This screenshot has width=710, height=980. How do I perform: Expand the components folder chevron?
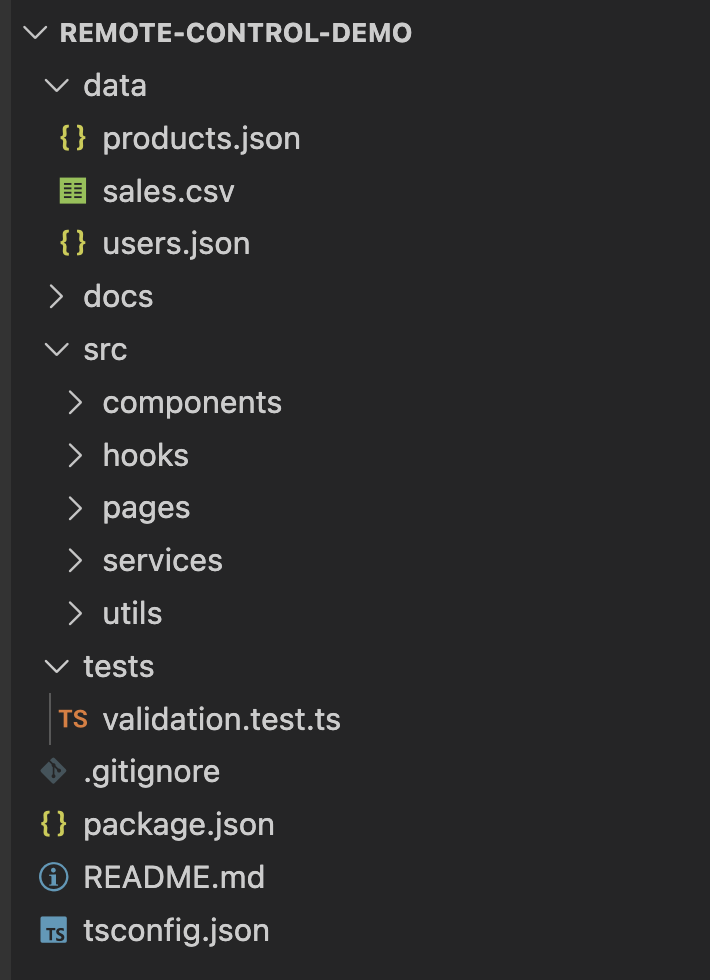coord(75,402)
